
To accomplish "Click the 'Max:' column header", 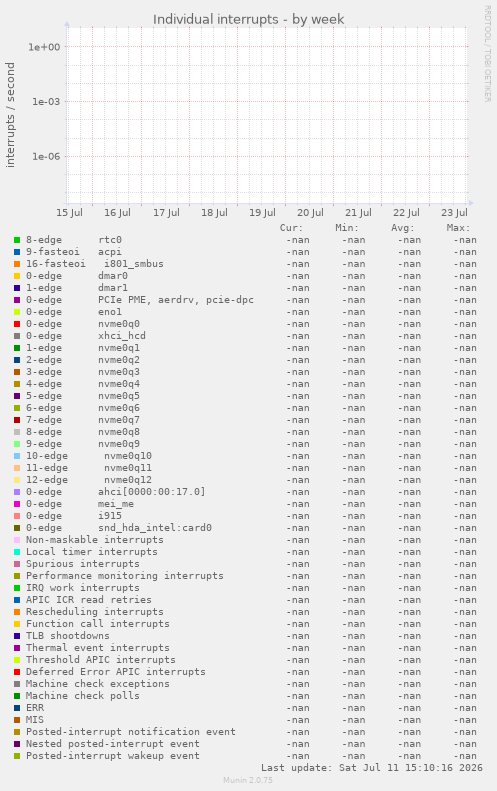I will point(458,228).
